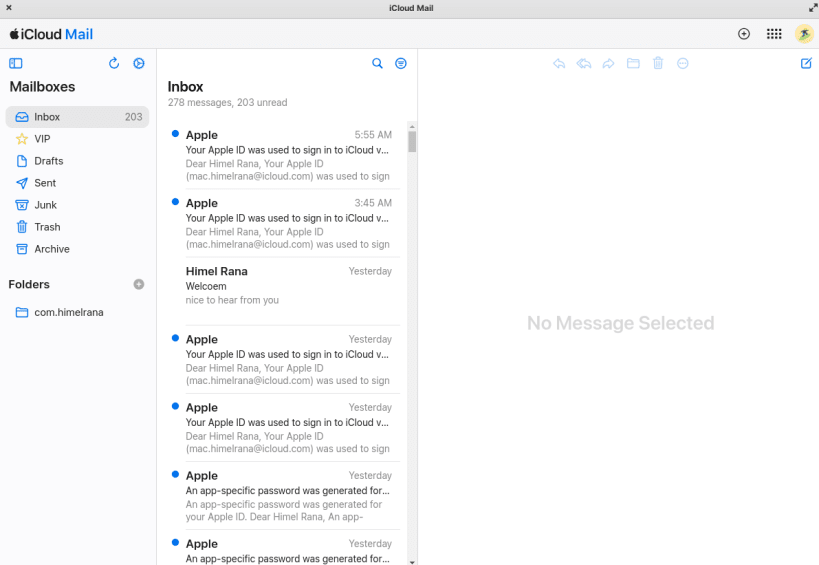Open the iCloud apps grid launcher
The width and height of the screenshot is (819, 565).
click(x=774, y=34)
